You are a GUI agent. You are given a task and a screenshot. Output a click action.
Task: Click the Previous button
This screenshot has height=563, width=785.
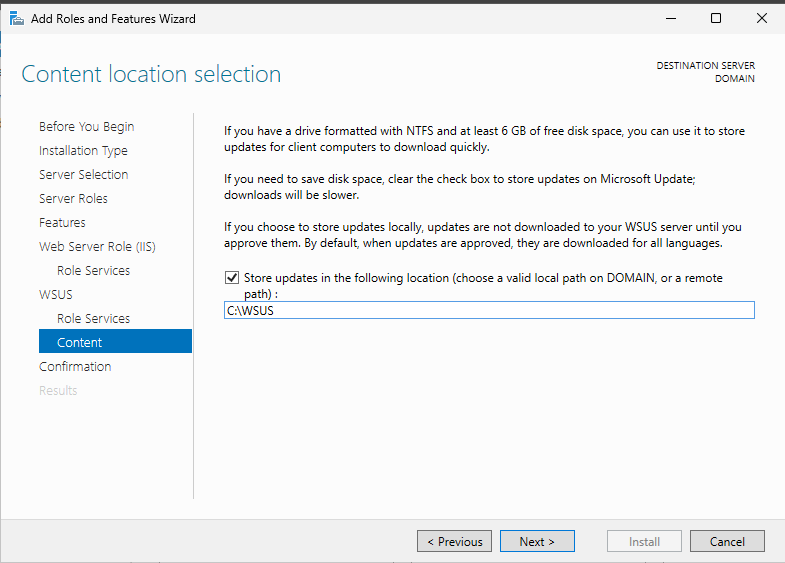coord(454,542)
